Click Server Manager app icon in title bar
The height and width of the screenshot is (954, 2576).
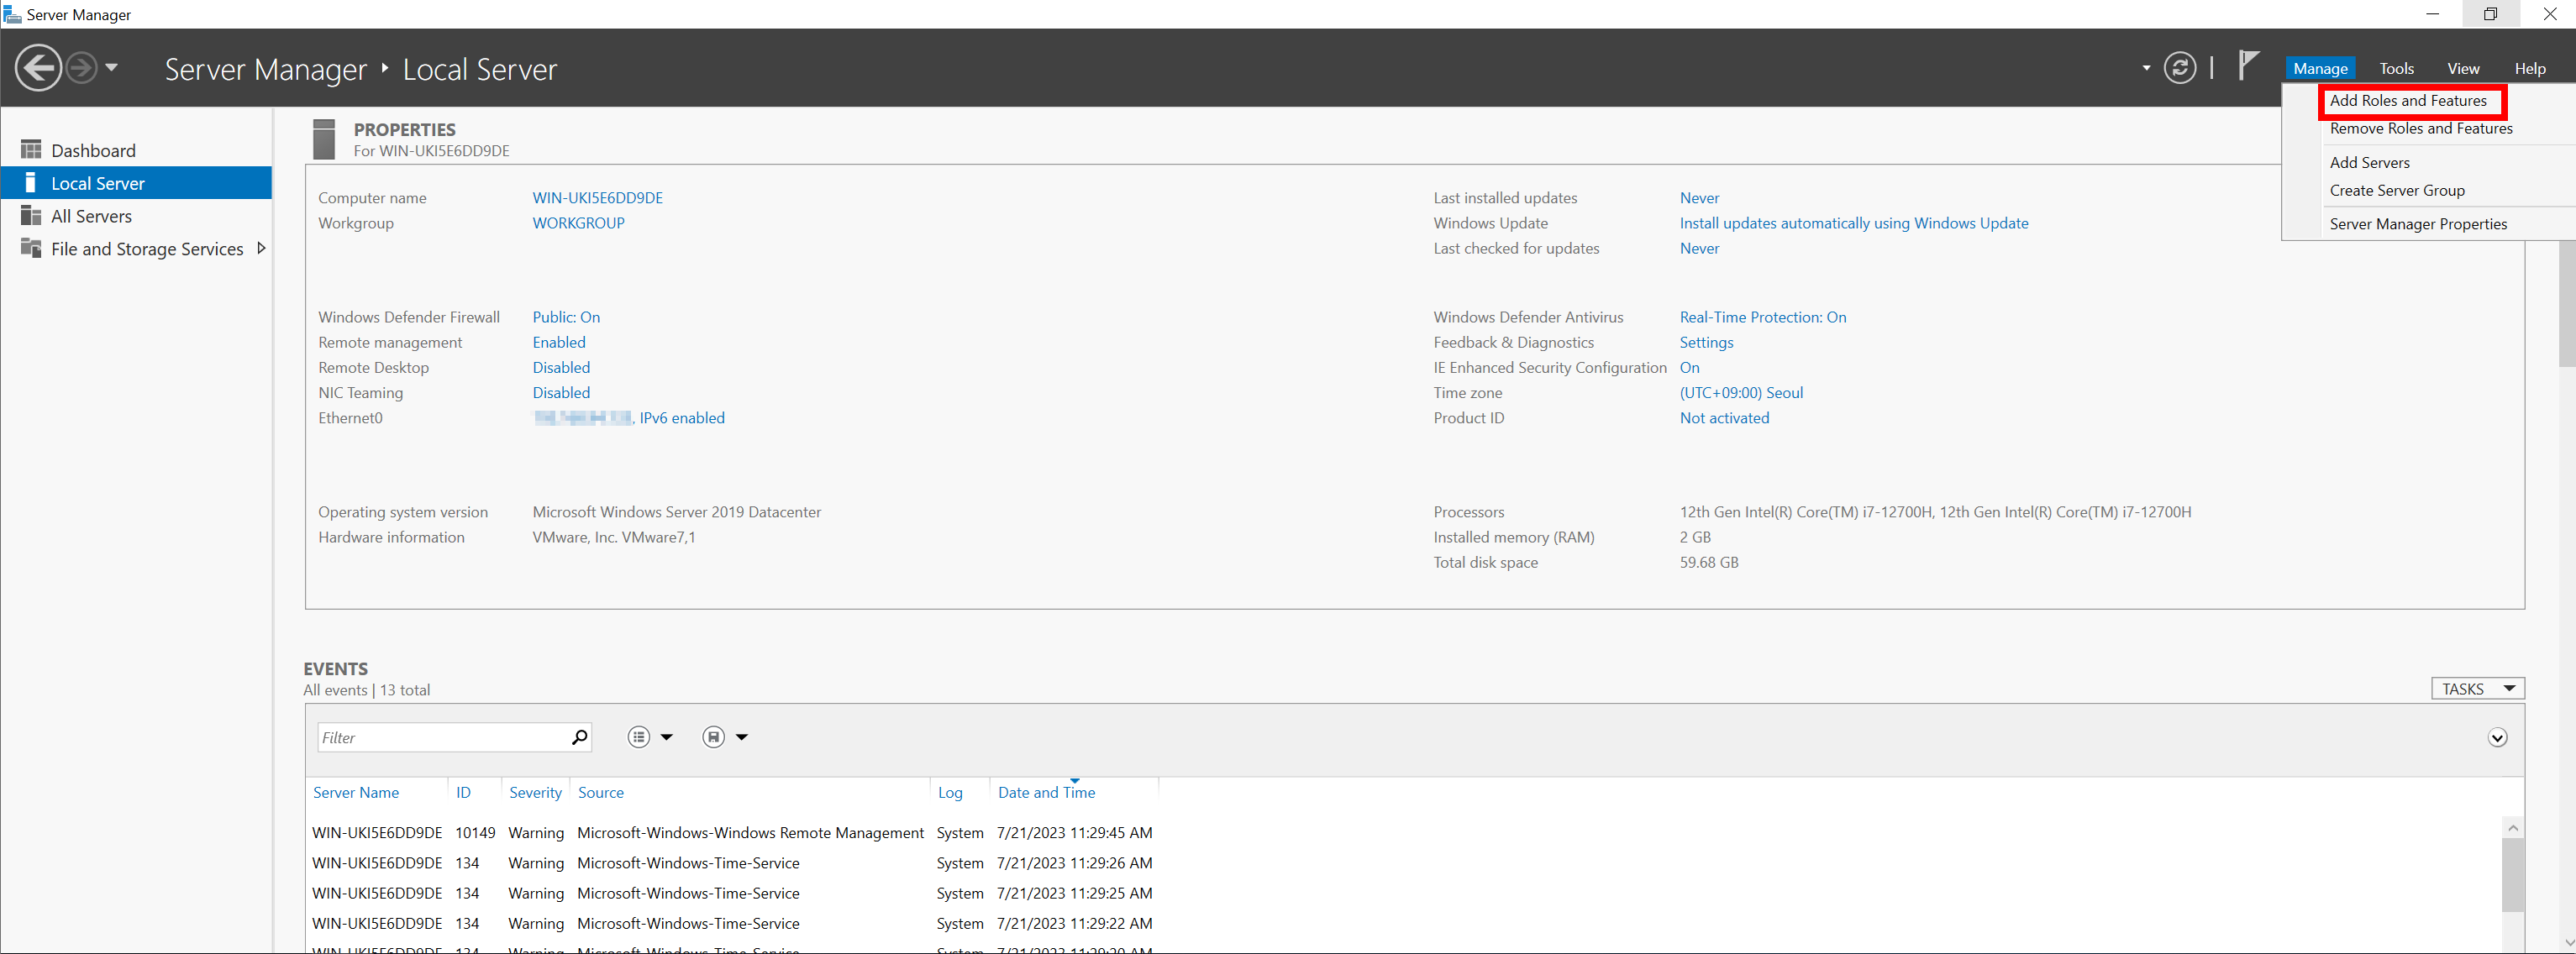pyautogui.click(x=12, y=14)
